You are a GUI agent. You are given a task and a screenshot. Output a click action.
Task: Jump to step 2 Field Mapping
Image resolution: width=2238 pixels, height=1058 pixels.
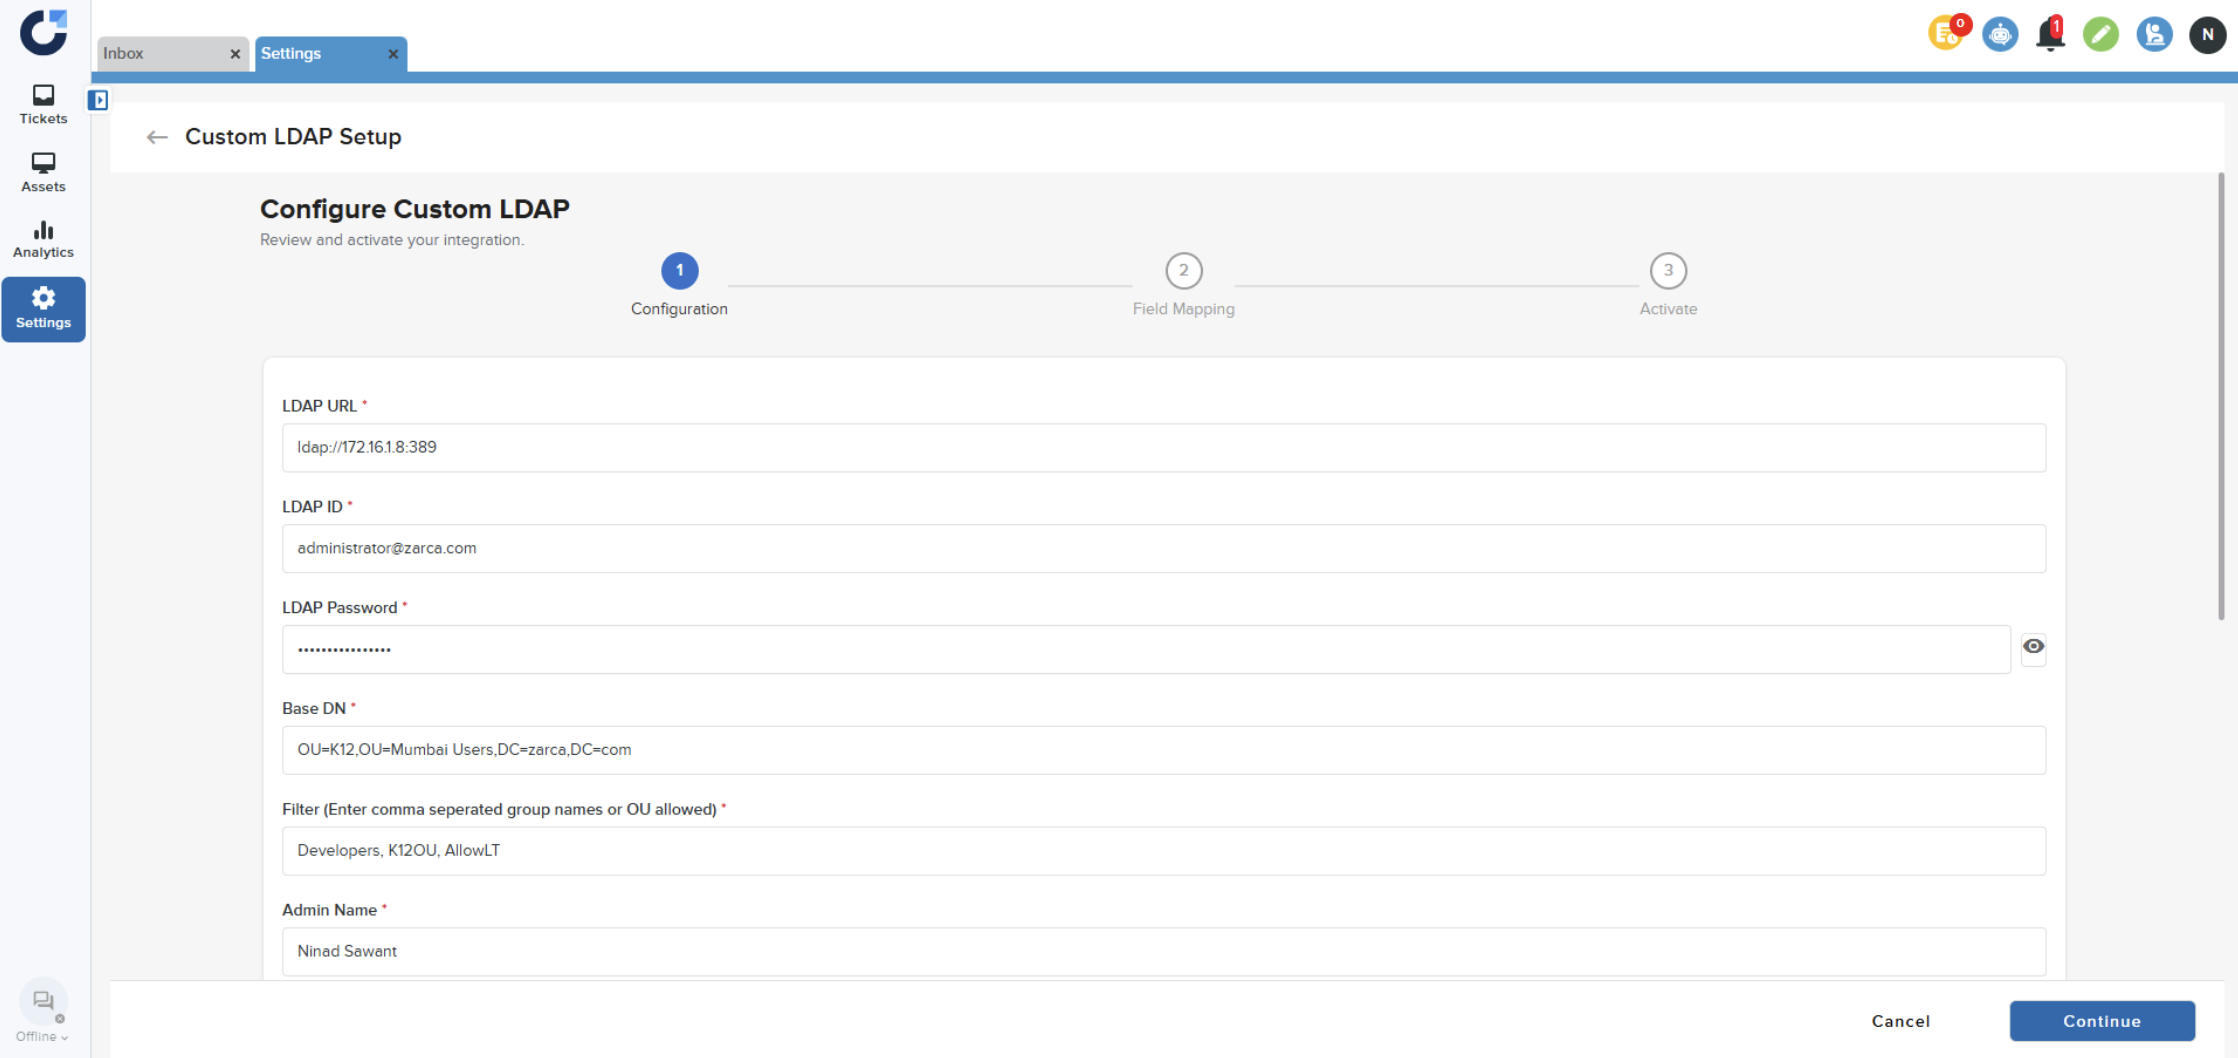click(x=1183, y=271)
